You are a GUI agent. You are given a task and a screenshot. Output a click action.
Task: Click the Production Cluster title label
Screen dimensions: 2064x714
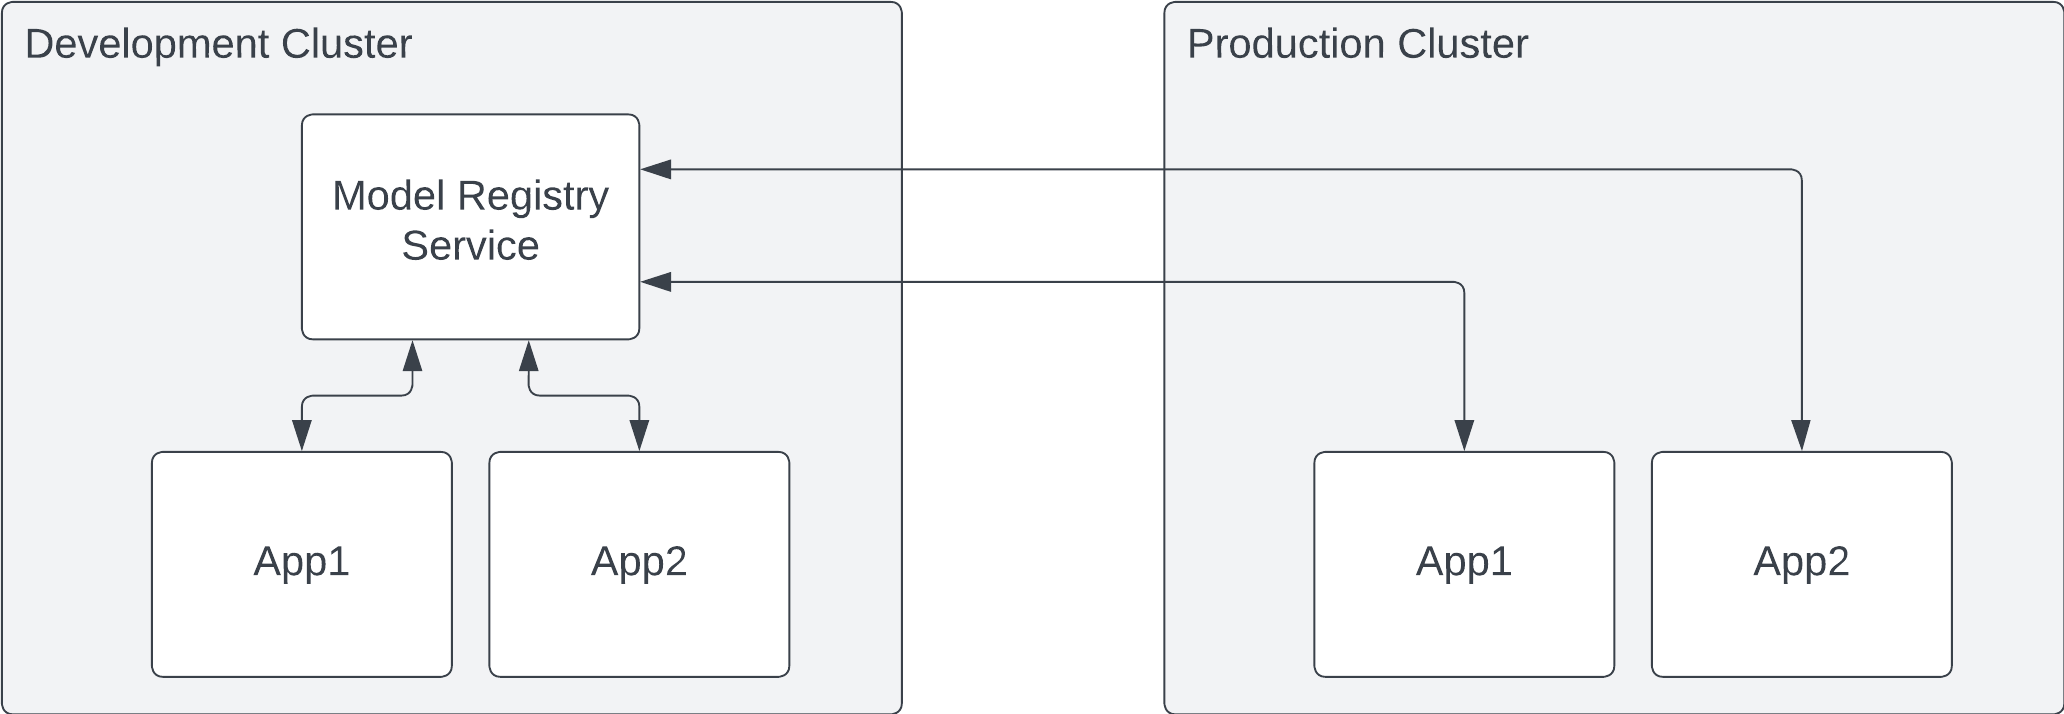point(1357,45)
